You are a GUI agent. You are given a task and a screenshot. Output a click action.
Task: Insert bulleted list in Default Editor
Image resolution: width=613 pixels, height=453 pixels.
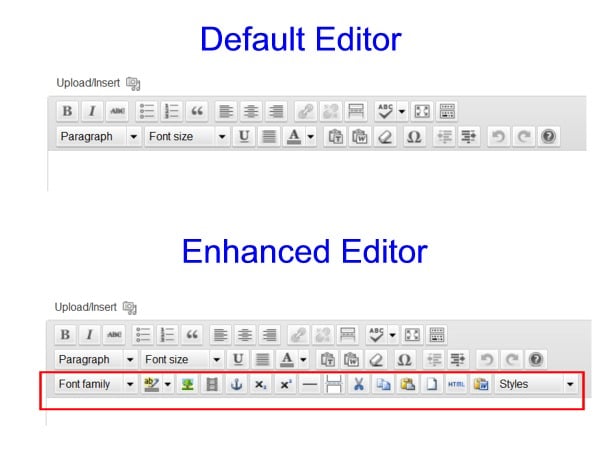coord(147,111)
